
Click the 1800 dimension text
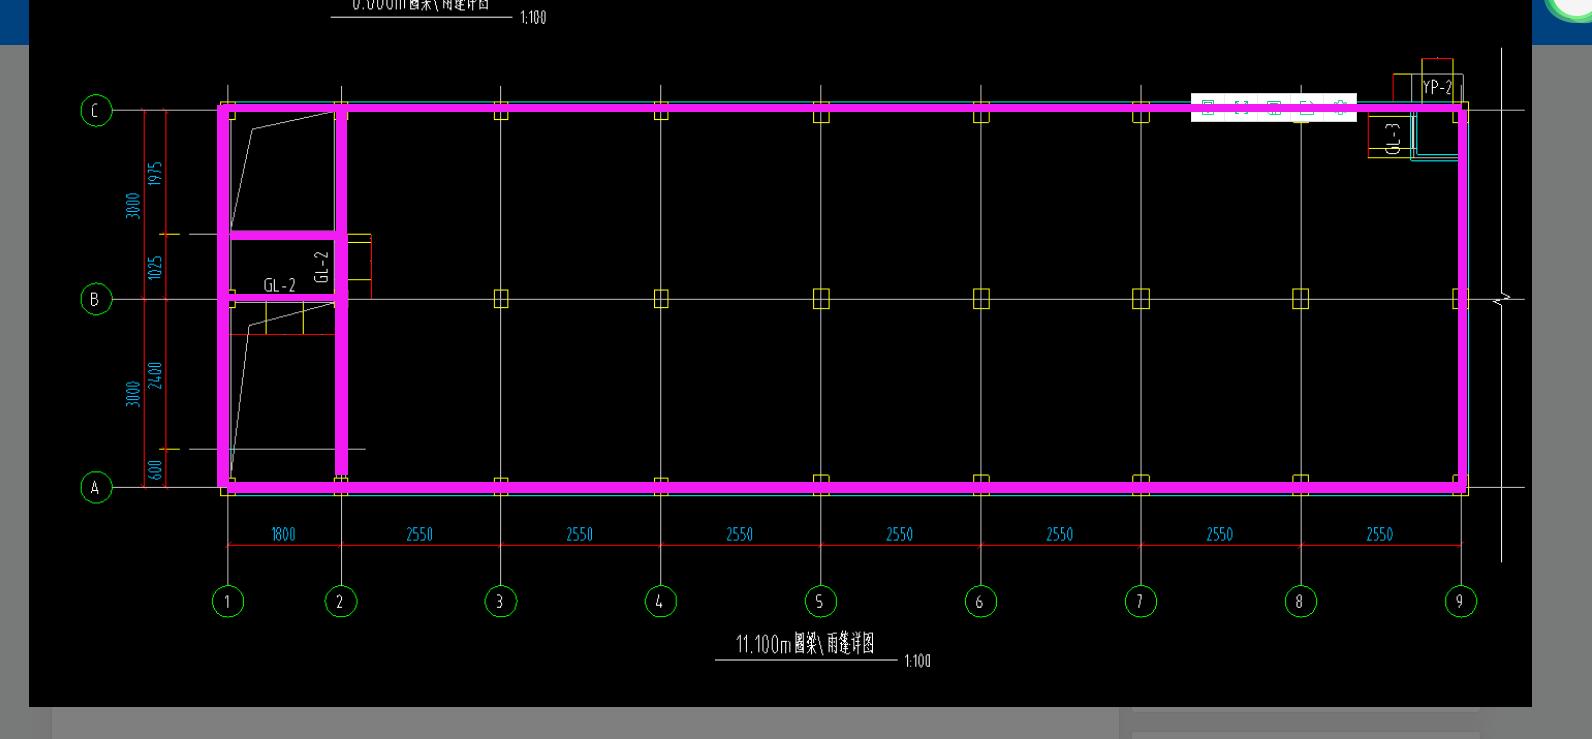click(x=283, y=535)
